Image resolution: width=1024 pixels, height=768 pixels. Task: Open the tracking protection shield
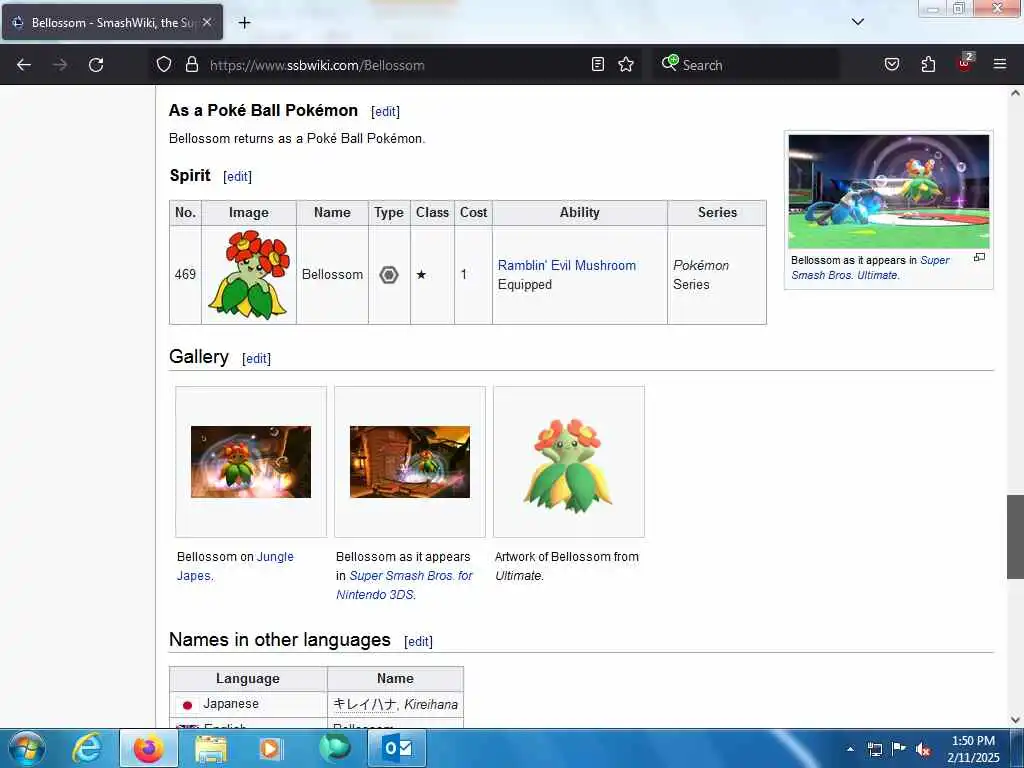164,64
